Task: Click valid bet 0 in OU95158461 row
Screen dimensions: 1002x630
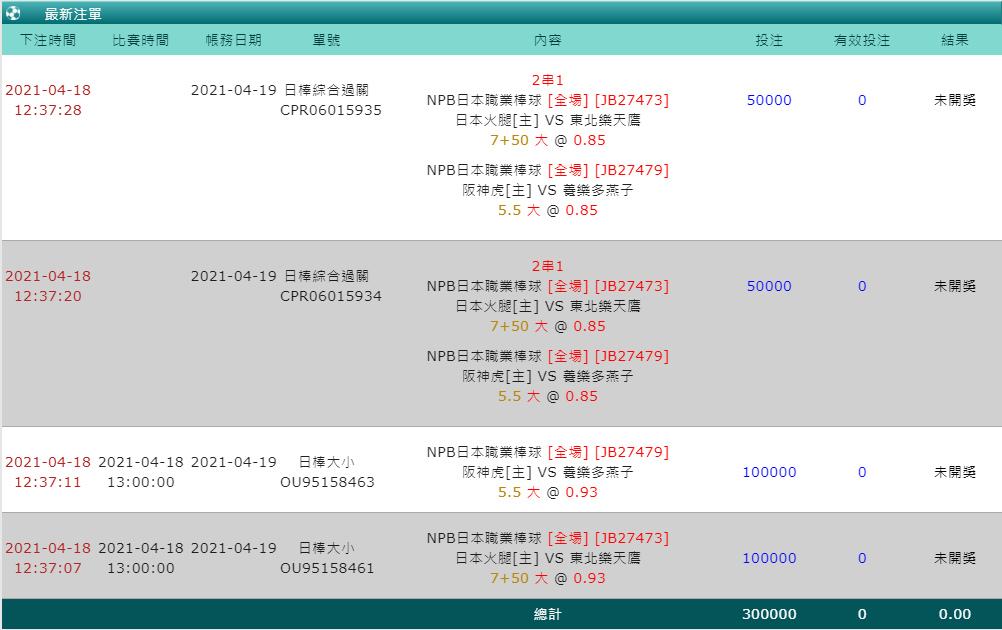Action: pos(861,558)
